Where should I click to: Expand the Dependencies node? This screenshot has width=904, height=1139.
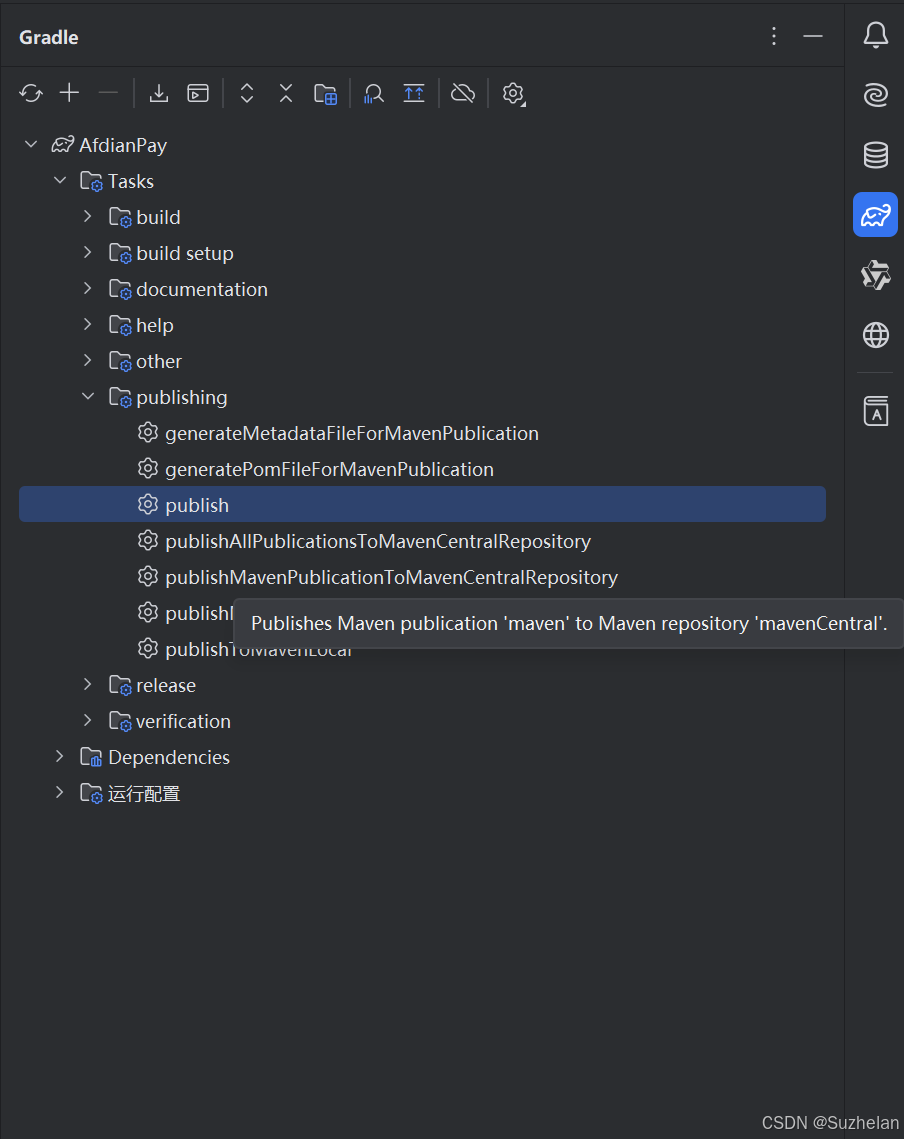(x=59, y=757)
